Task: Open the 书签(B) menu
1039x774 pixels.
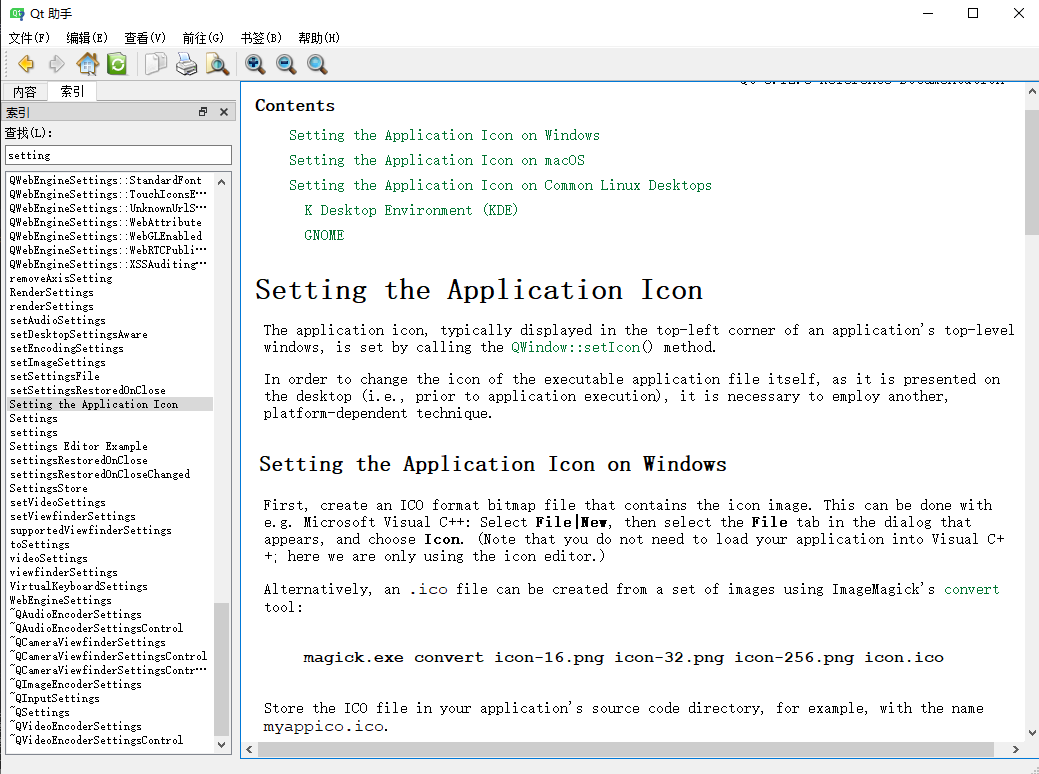Action: pos(261,38)
